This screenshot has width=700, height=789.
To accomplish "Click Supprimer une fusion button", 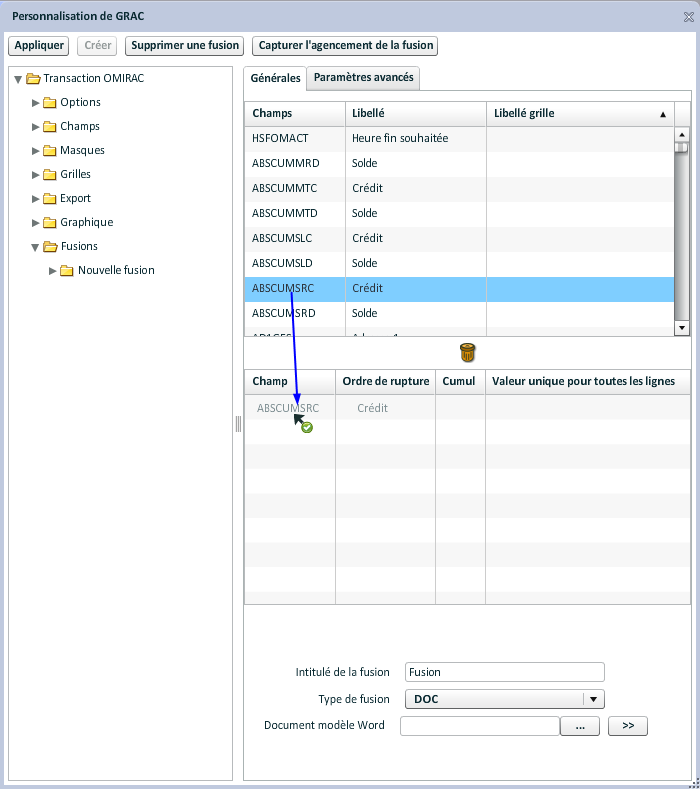I will click(185, 46).
